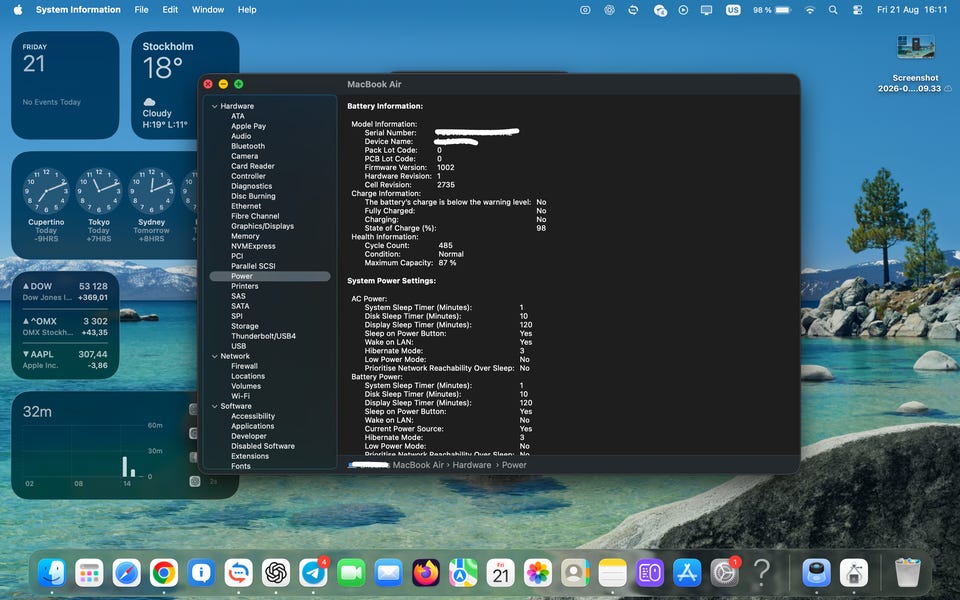Open ChatGPT menu bar icon
The image size is (960, 600).
(x=609, y=10)
